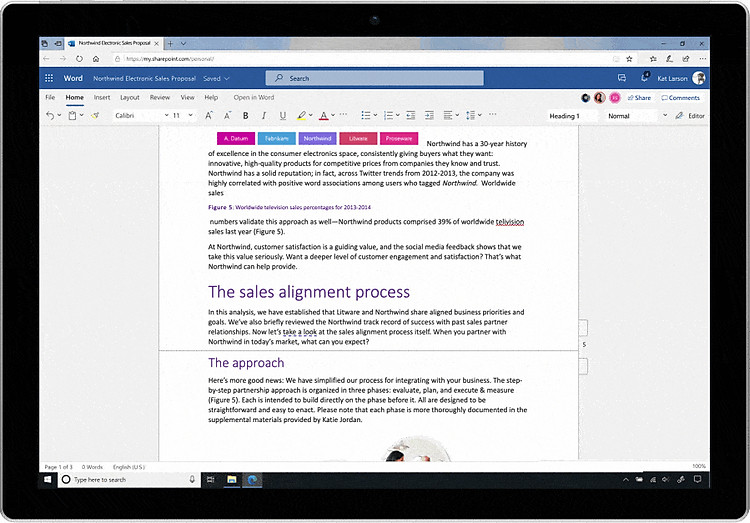Pick the red font color swatch button
This screenshot has width=750, height=523.
pyautogui.click(x=324, y=115)
